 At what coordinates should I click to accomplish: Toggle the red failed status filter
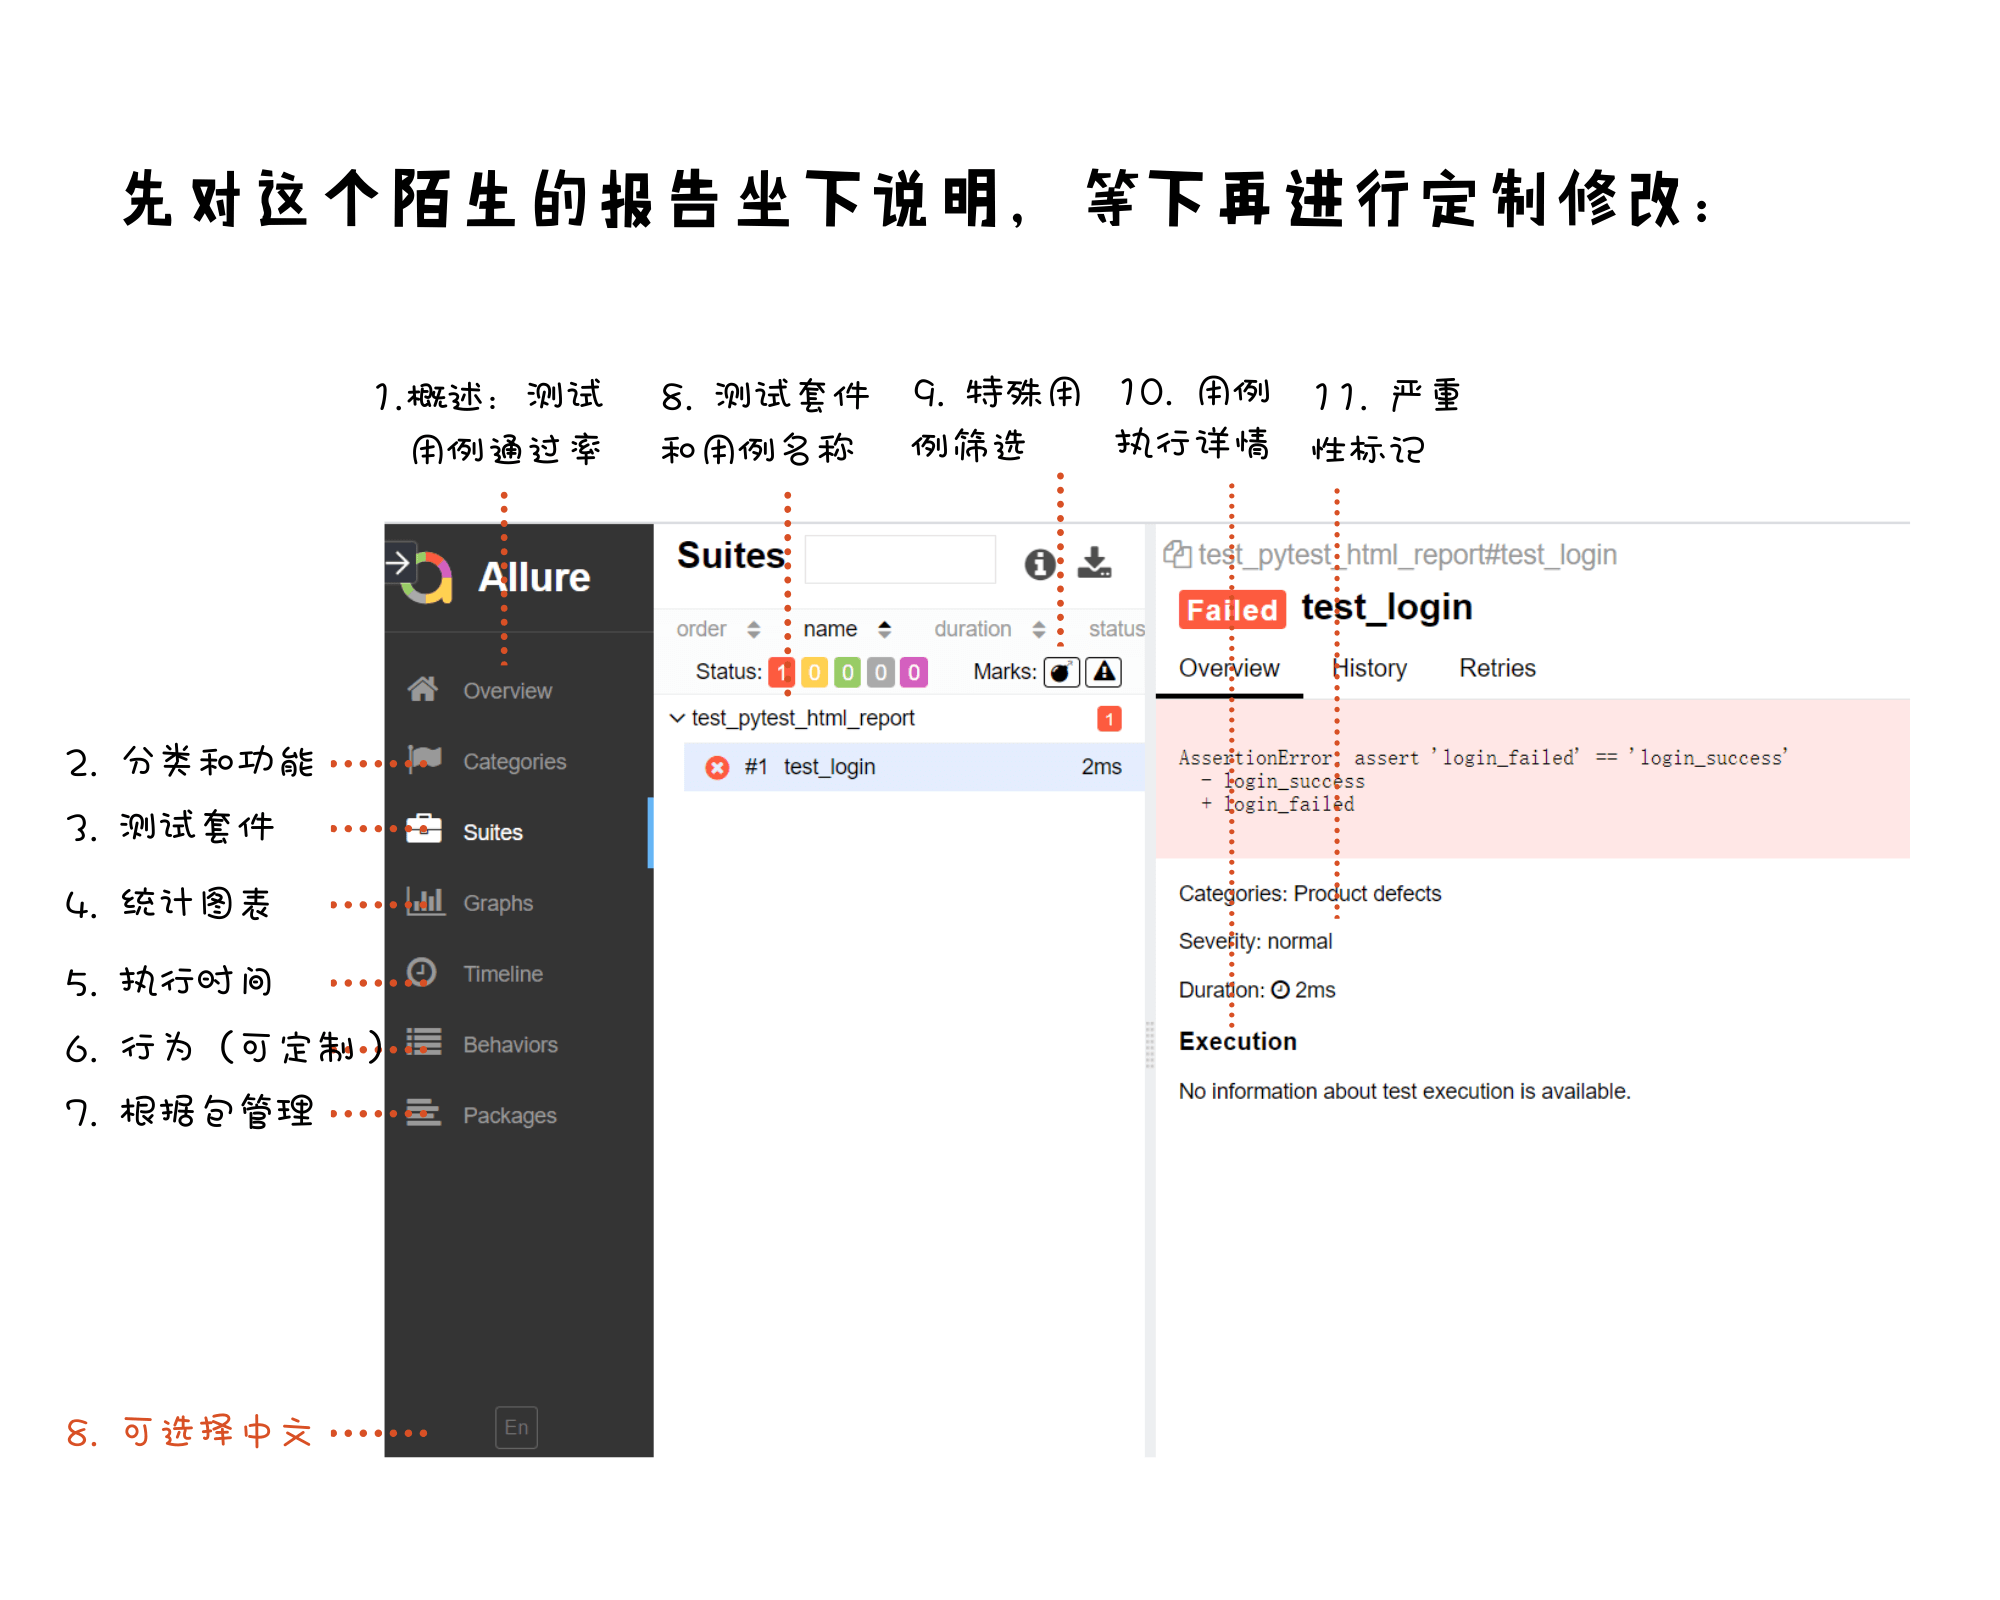tap(781, 672)
